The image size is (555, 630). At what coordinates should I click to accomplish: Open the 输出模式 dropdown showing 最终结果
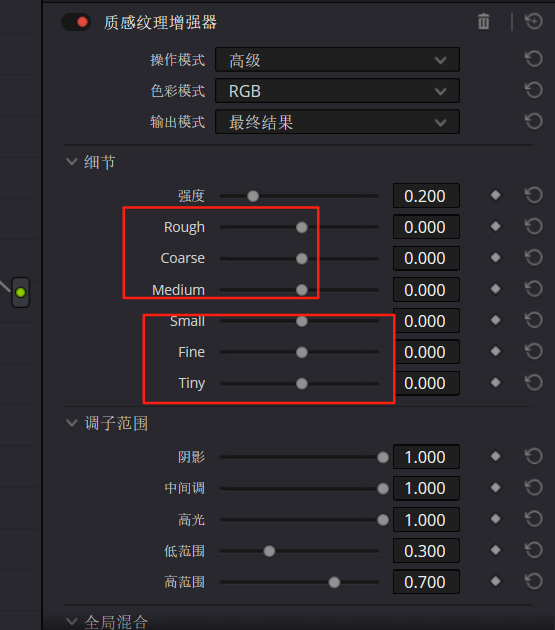coord(337,122)
